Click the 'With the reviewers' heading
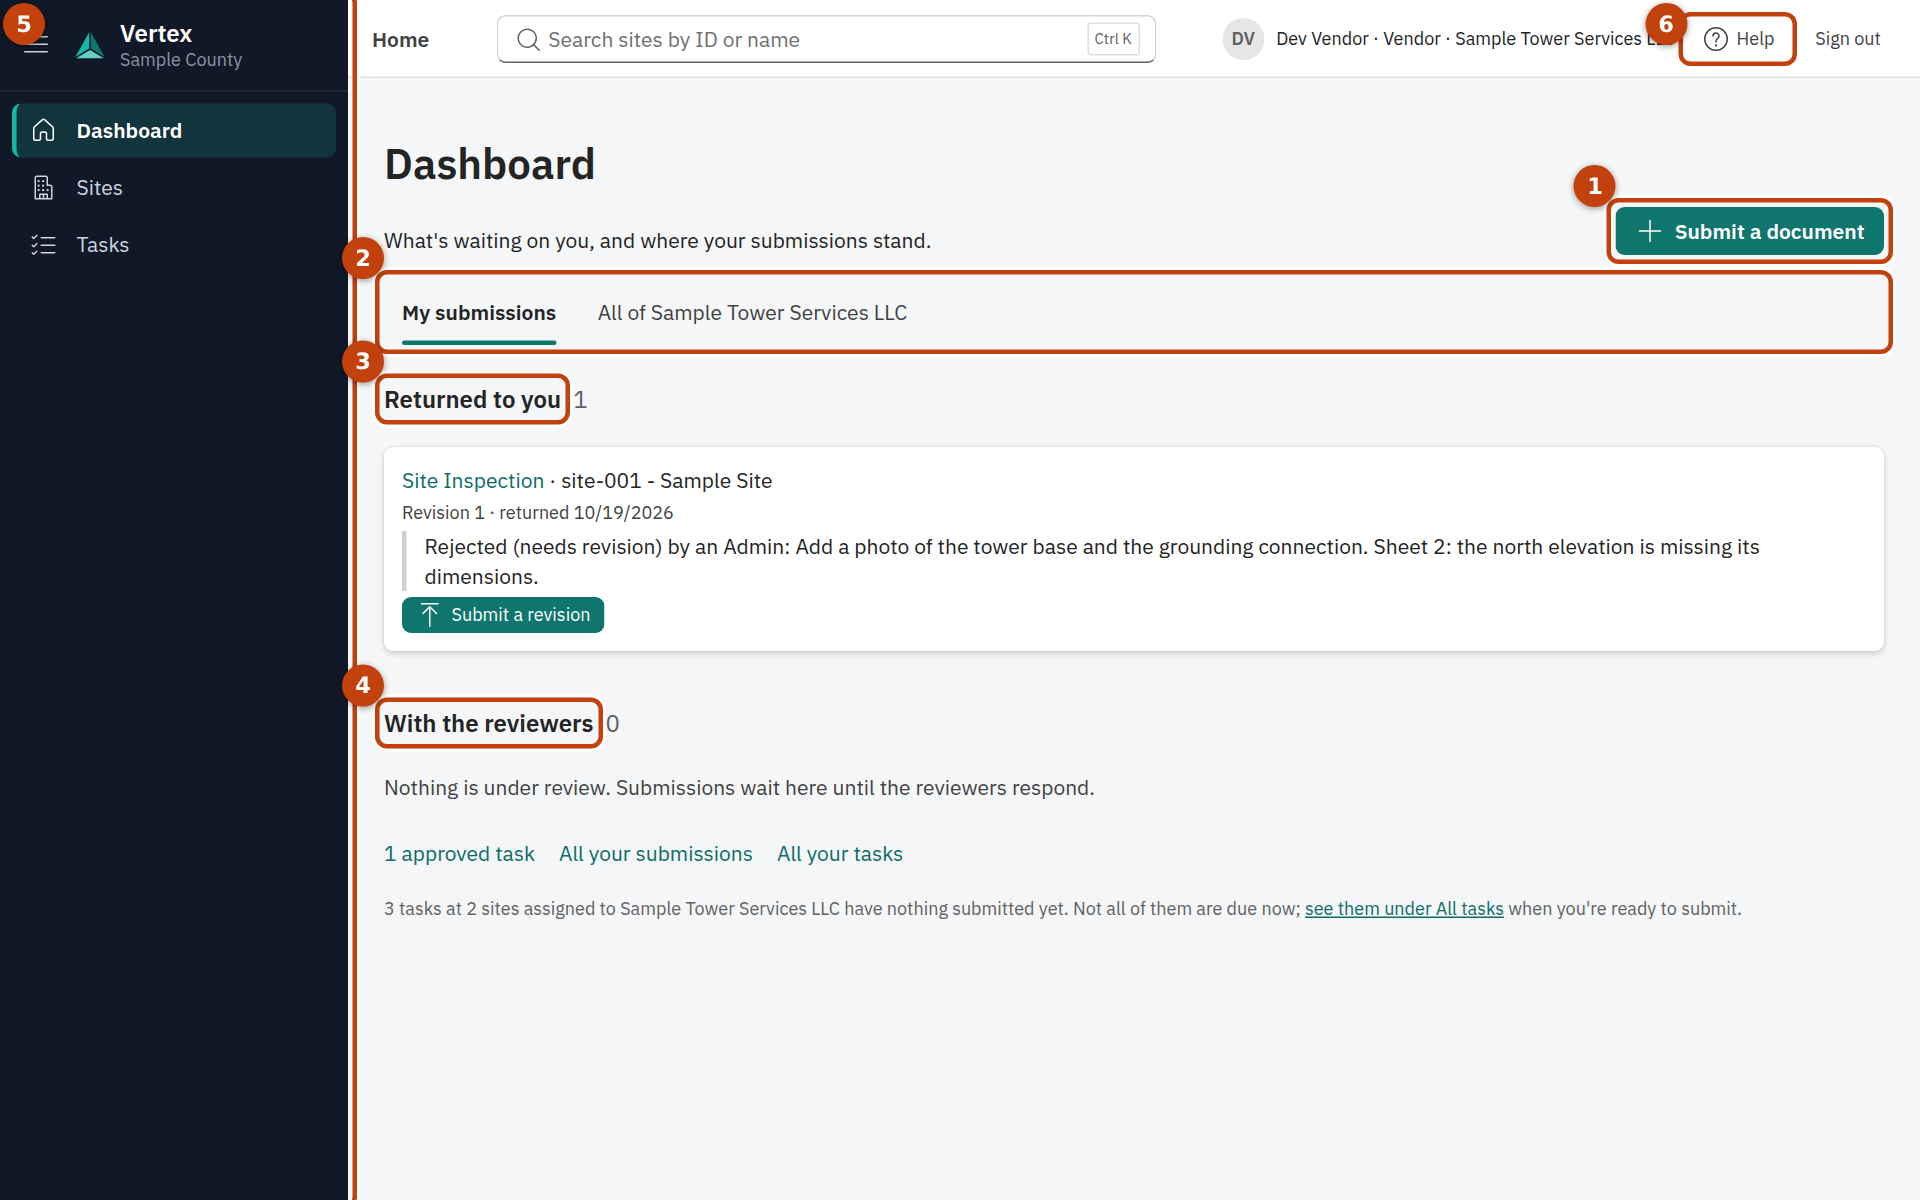Screen dimensions: 1920x1200 (x=488, y=724)
